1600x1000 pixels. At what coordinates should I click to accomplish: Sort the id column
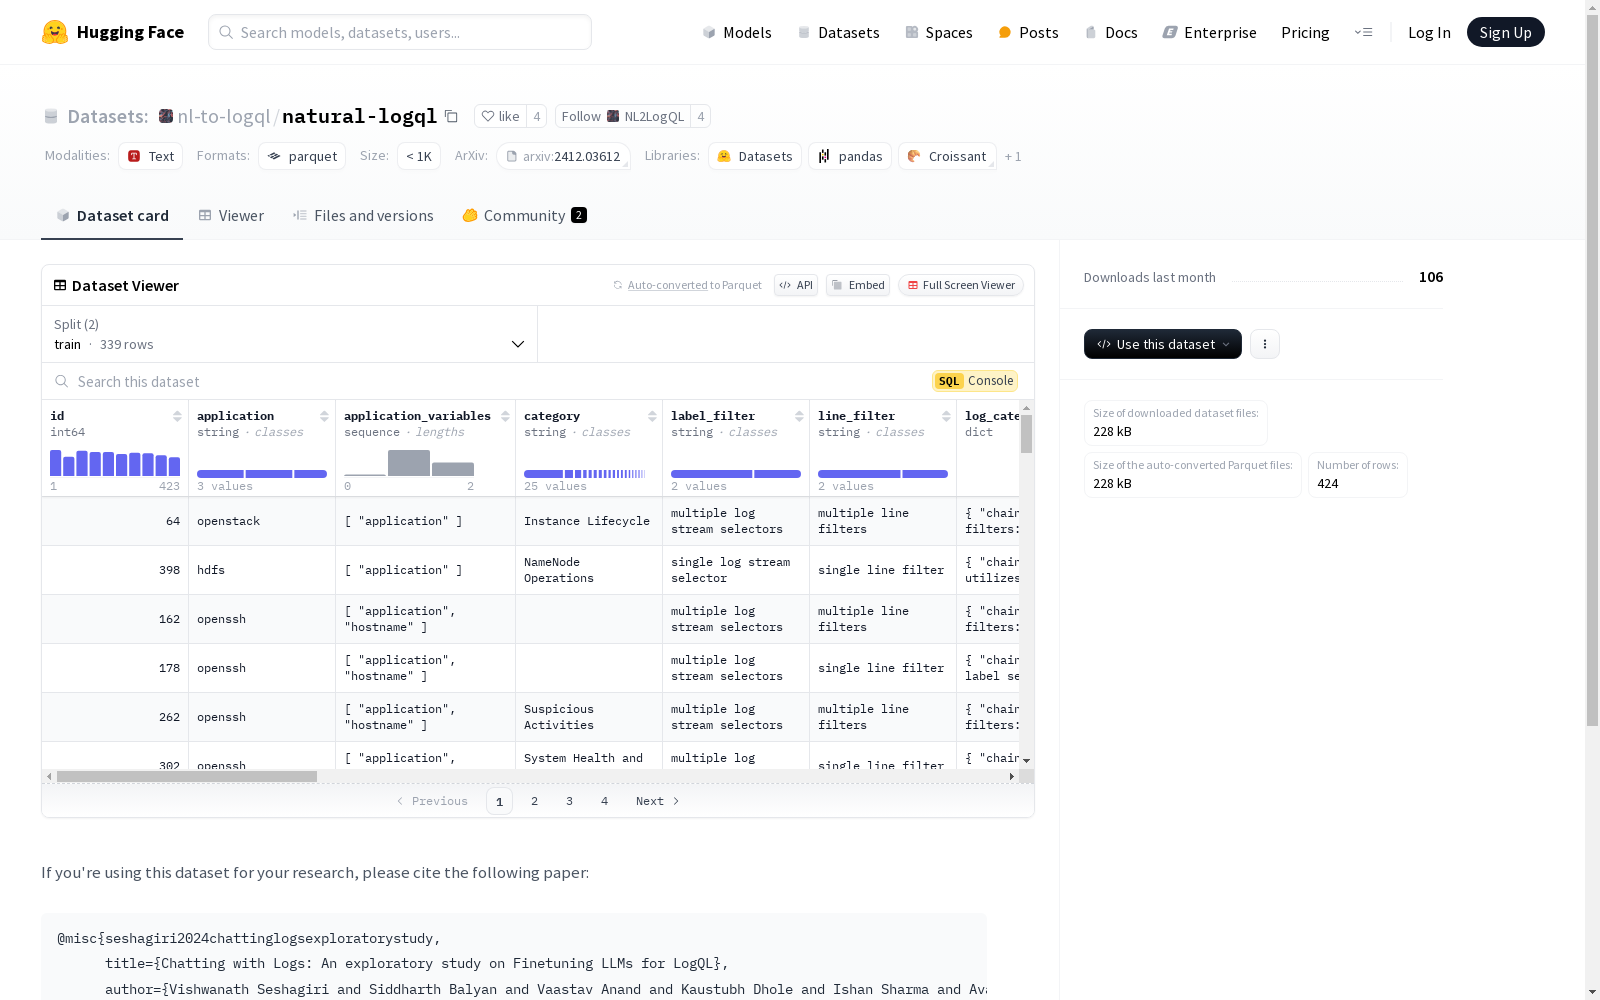(177, 416)
